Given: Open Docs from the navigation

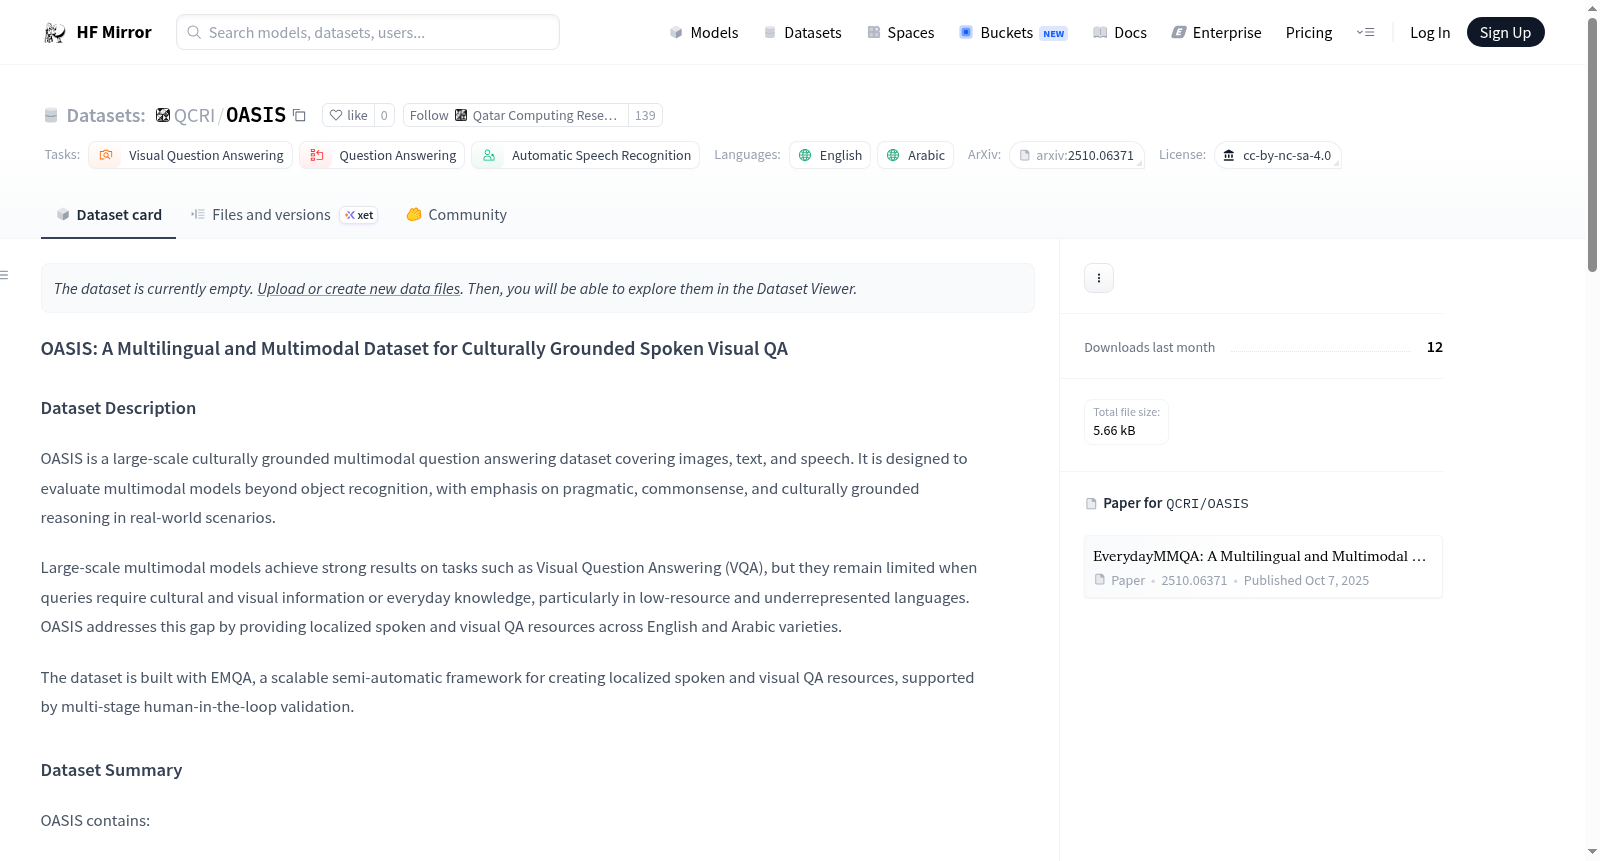Looking at the screenshot, I should coord(1119,33).
